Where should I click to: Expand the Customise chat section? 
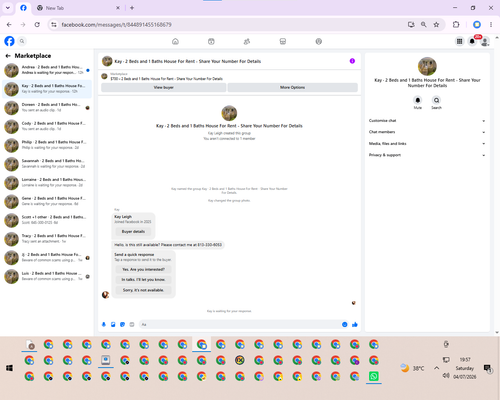pos(427,121)
